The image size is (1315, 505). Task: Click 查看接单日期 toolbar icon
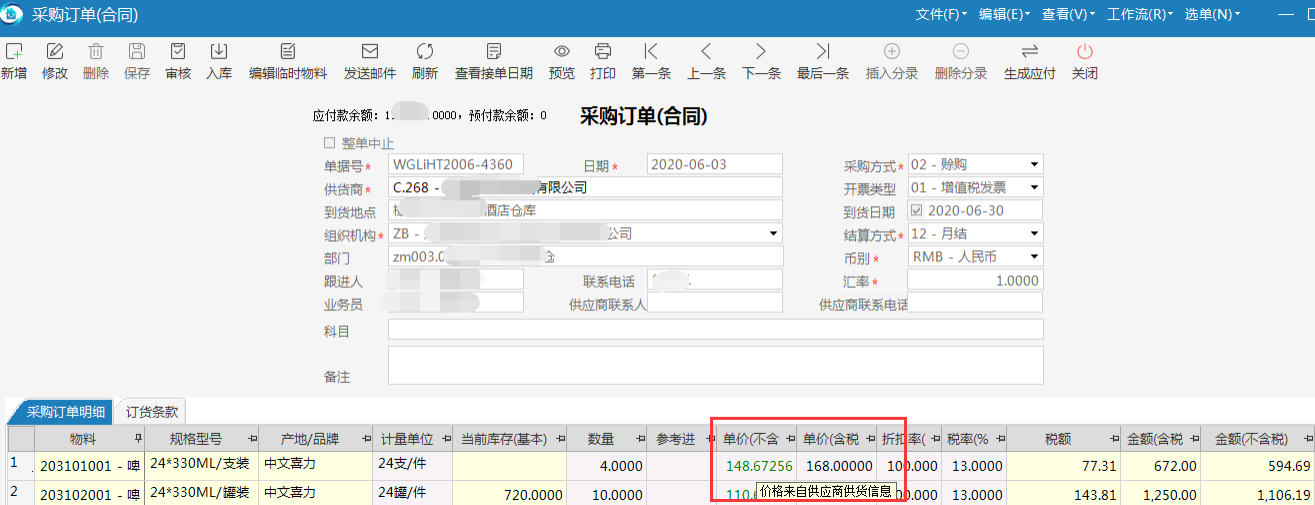[x=494, y=51]
